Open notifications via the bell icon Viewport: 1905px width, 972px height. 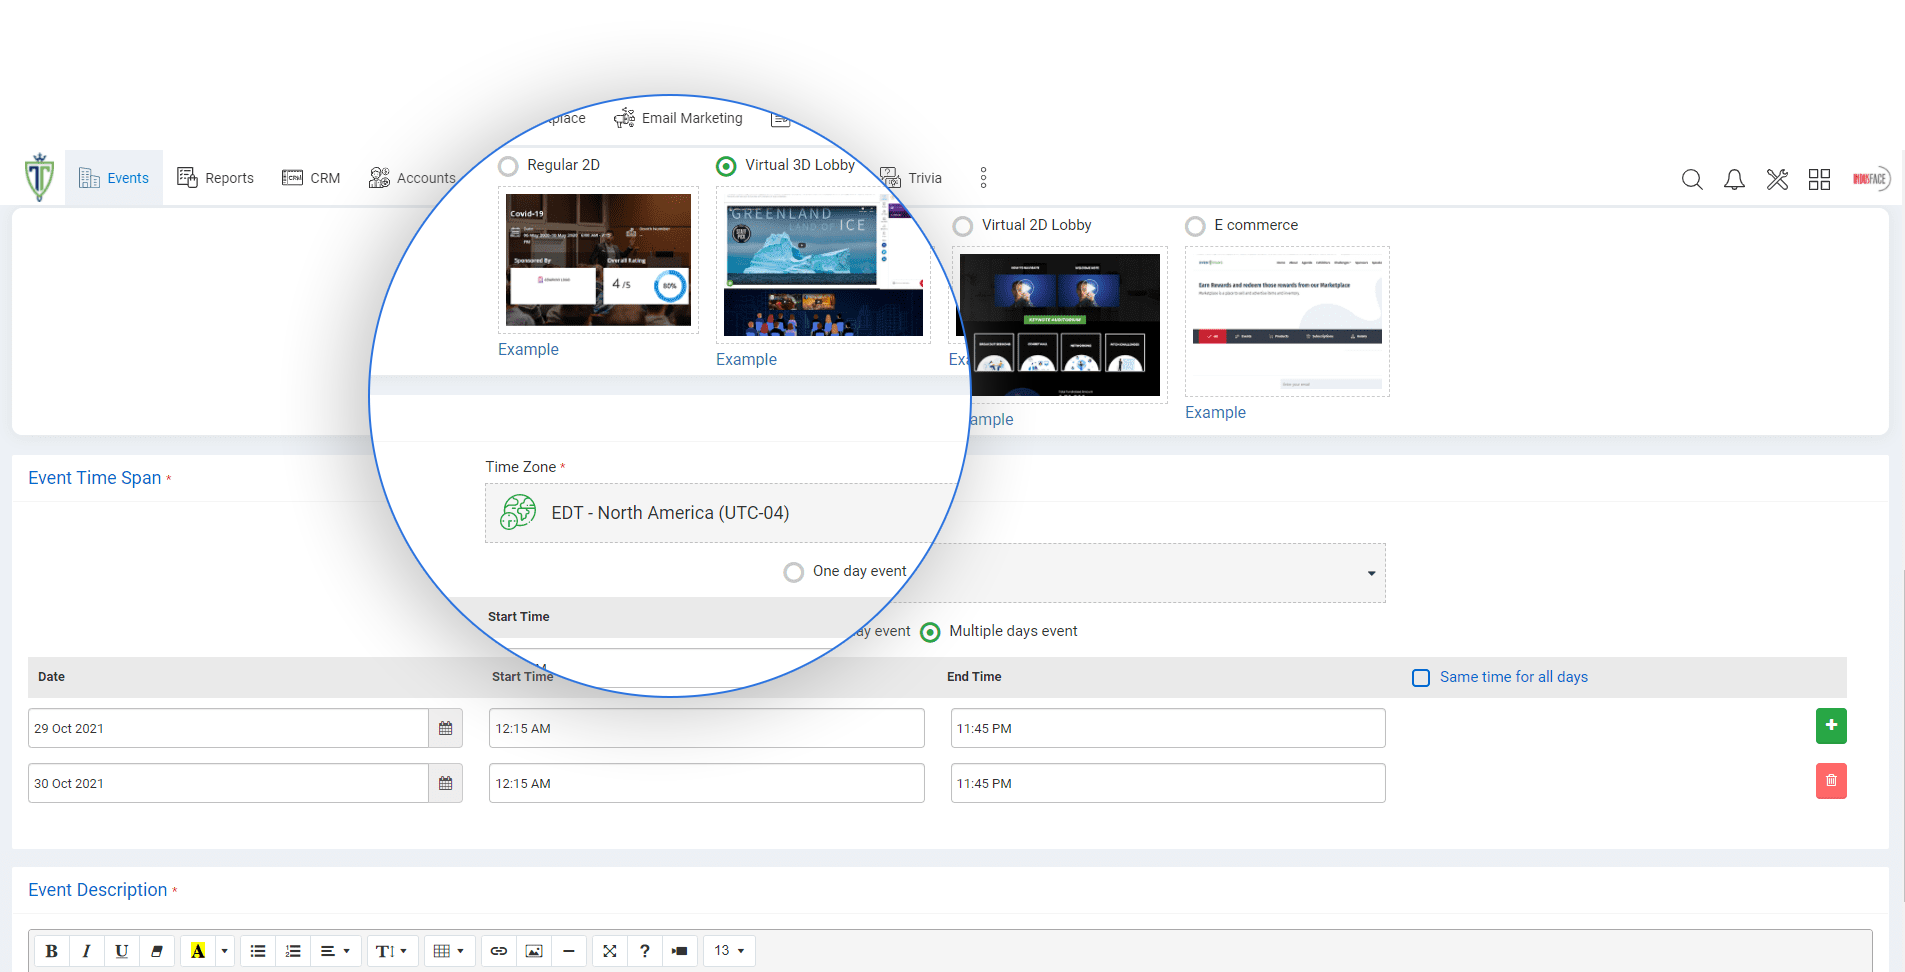click(x=1734, y=179)
